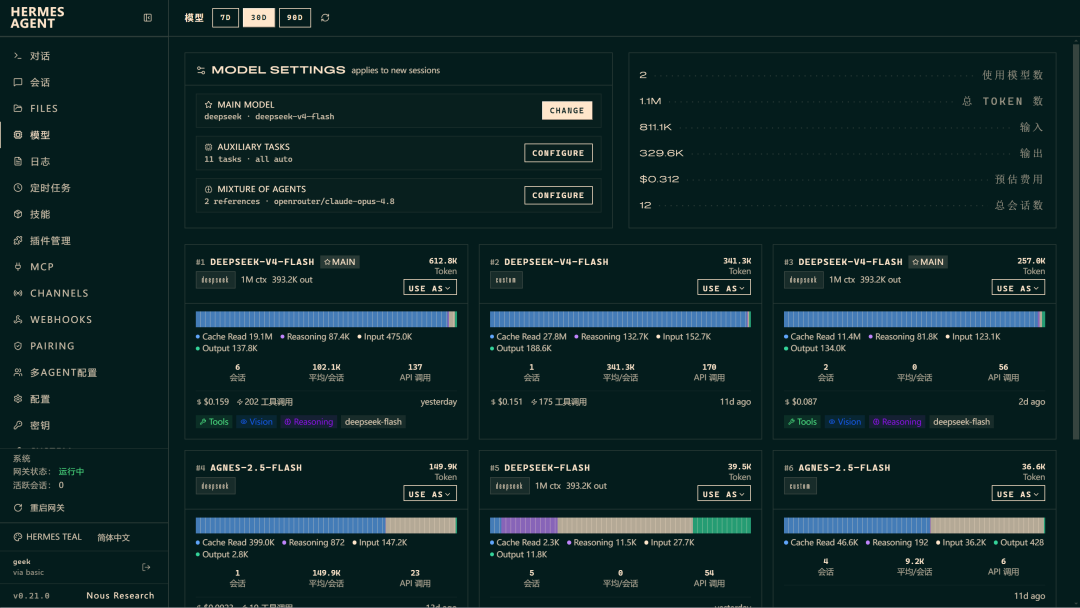Click CONFIGURE for Mixture of Agents
This screenshot has width=1080, height=608.
558,195
